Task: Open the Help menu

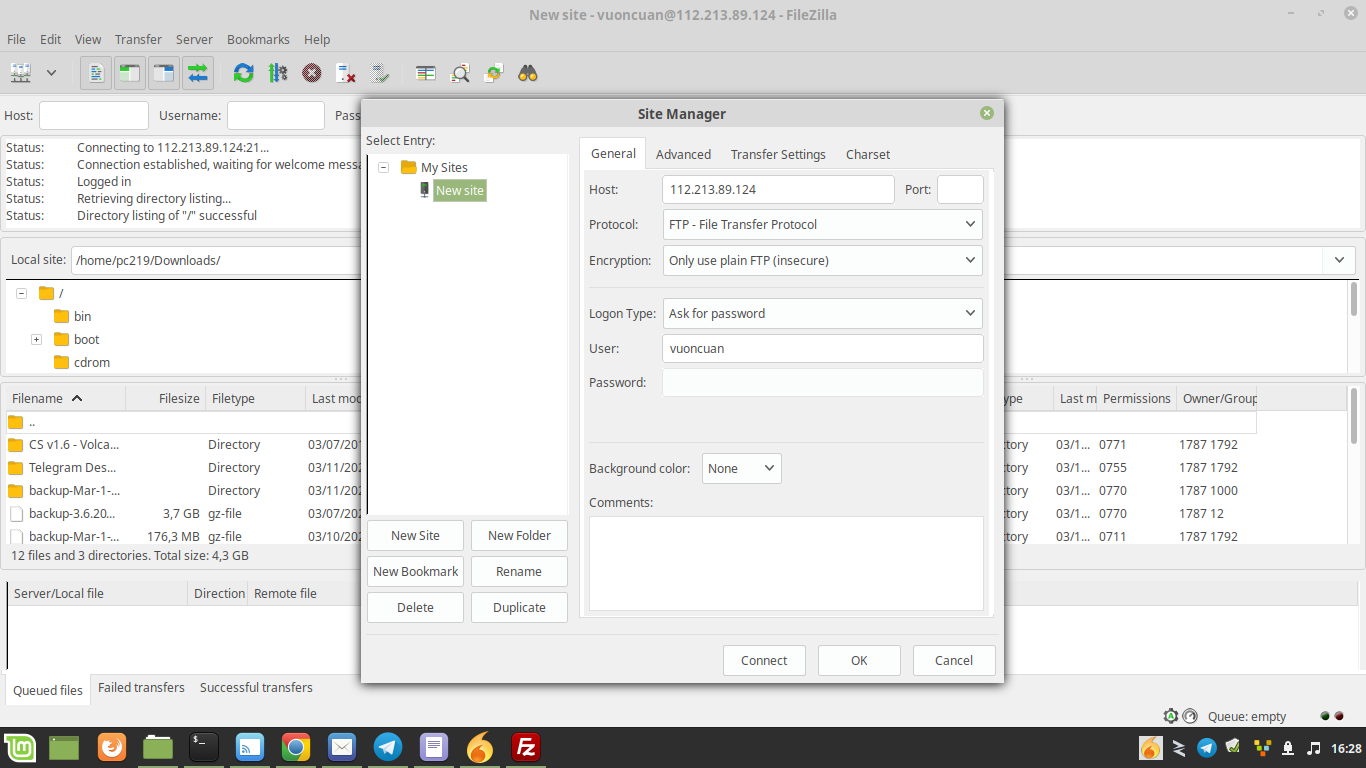Action: tap(317, 39)
